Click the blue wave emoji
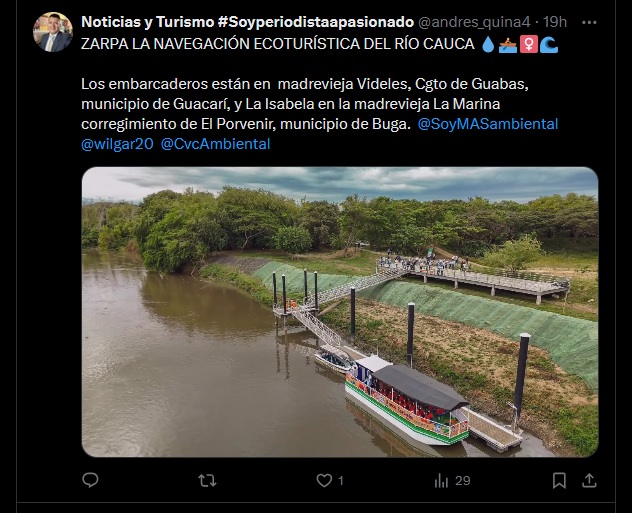 (x=549, y=45)
